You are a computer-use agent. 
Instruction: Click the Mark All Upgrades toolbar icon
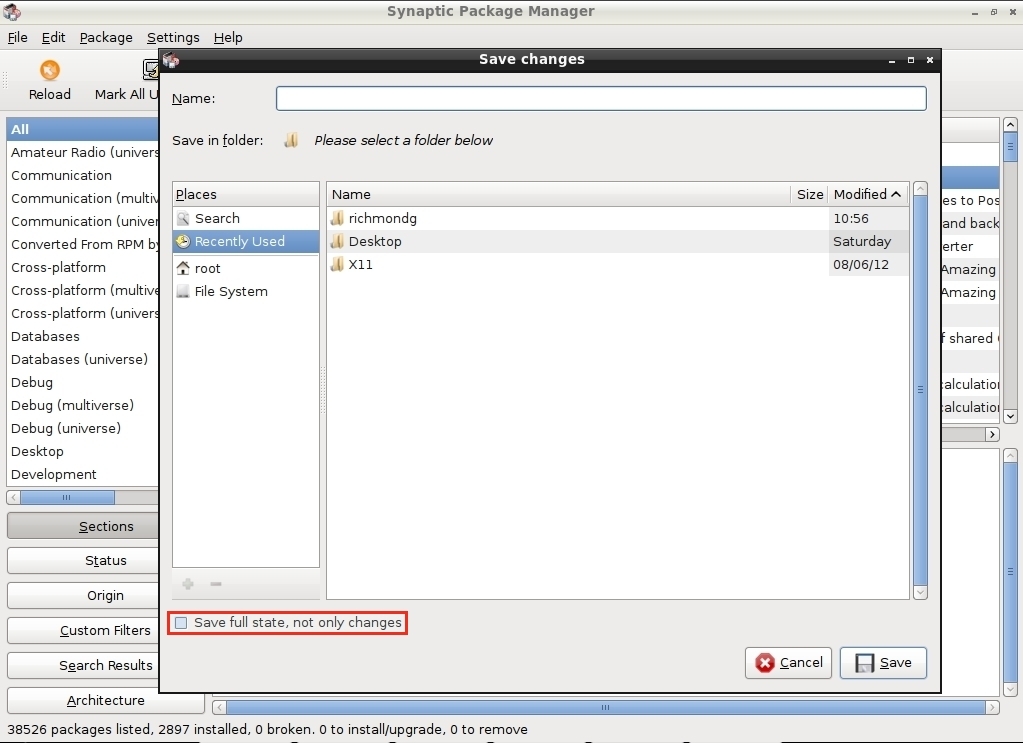point(151,70)
